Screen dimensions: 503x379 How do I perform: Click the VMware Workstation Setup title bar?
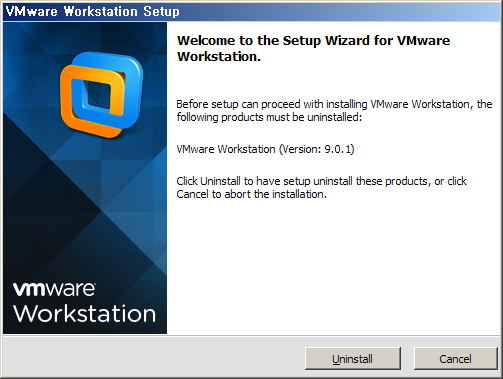[x=251, y=12]
